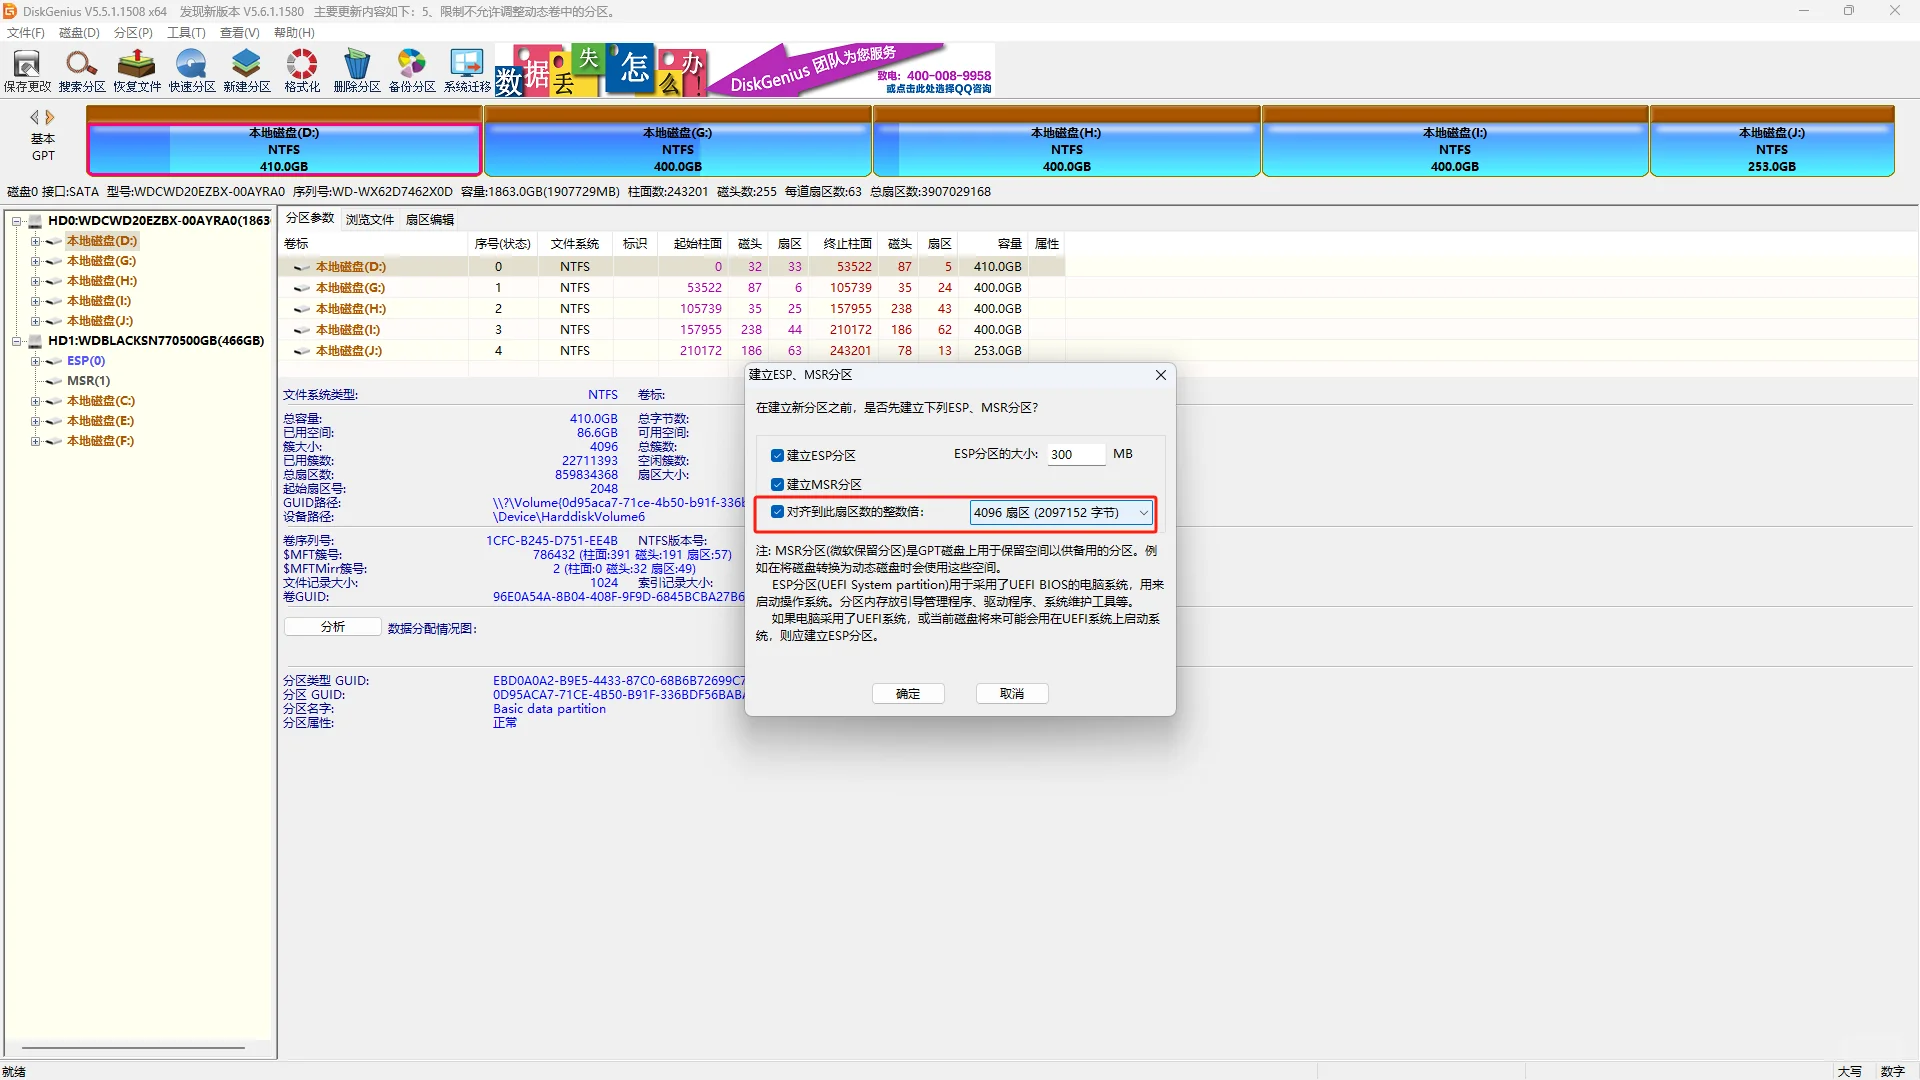This screenshot has height=1080, width=1920.
Task: Open the 工具(T) menu
Action: tap(186, 33)
